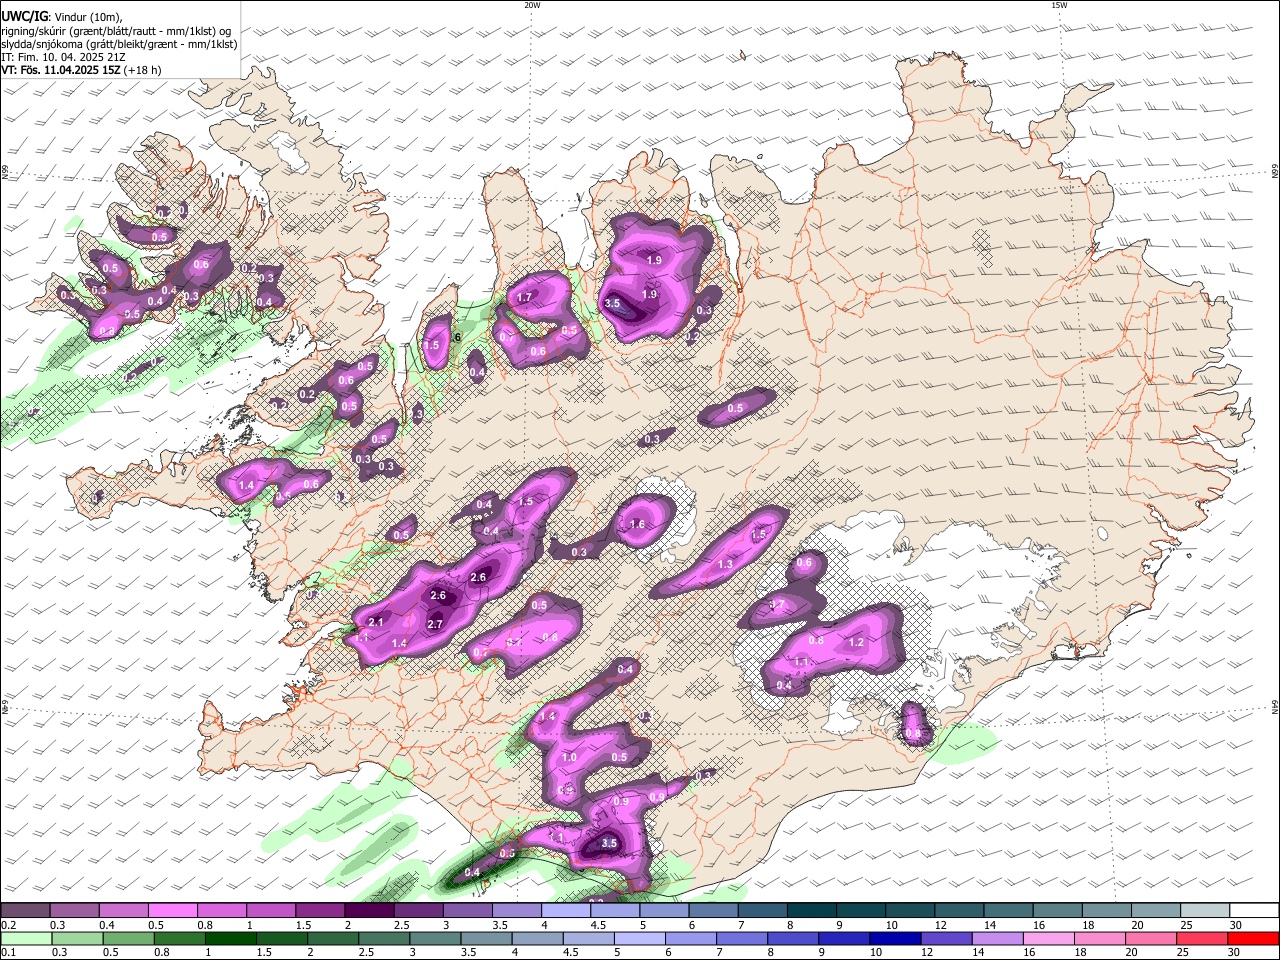Click the 'rigning/skúrir' legend description line
The image size is (1280, 960).
click(116, 30)
